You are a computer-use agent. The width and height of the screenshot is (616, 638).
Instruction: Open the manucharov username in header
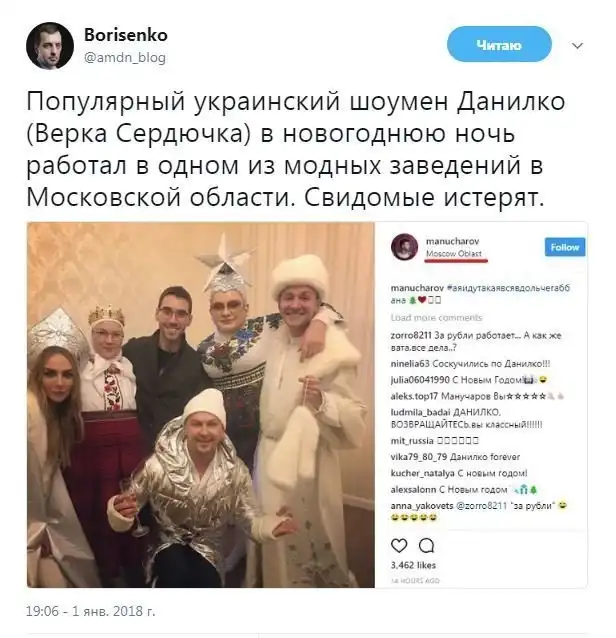(452, 241)
